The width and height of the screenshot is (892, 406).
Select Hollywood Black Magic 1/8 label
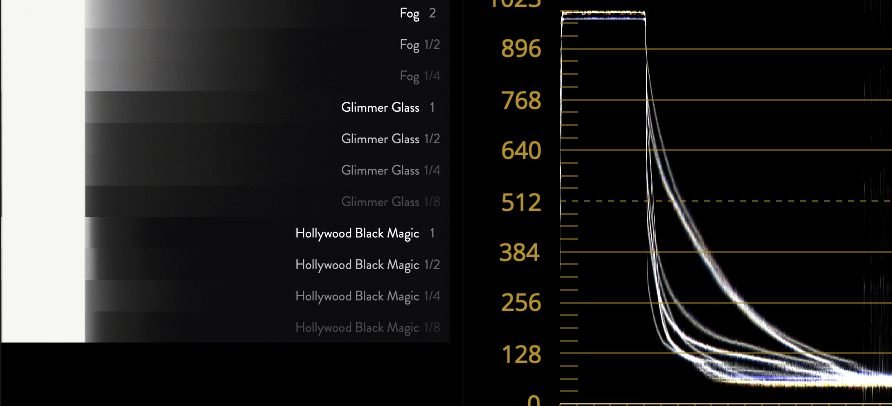[x=367, y=328]
